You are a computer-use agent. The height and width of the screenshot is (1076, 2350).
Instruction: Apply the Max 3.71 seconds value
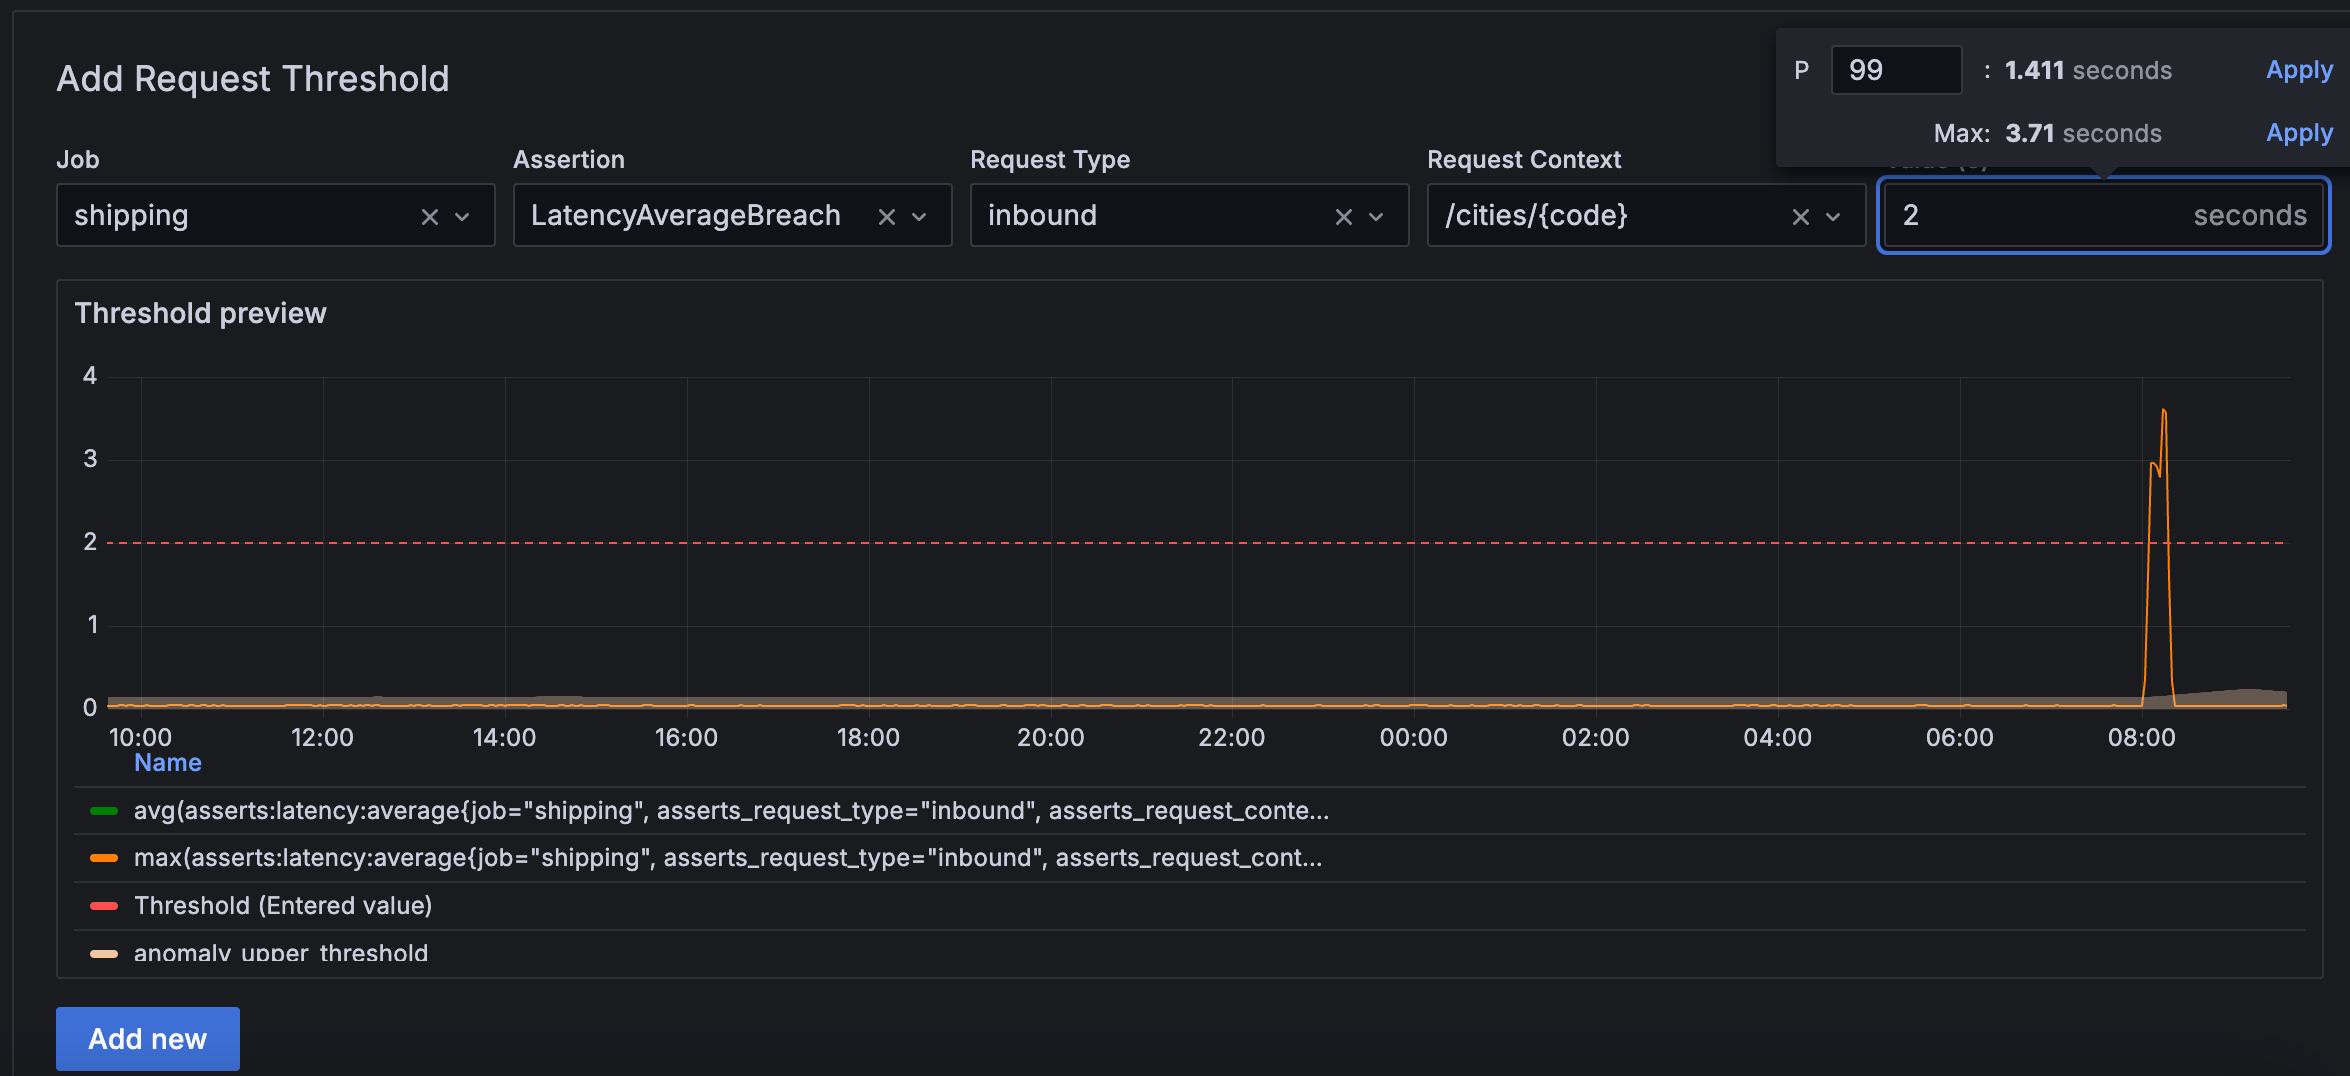pyautogui.click(x=2298, y=133)
